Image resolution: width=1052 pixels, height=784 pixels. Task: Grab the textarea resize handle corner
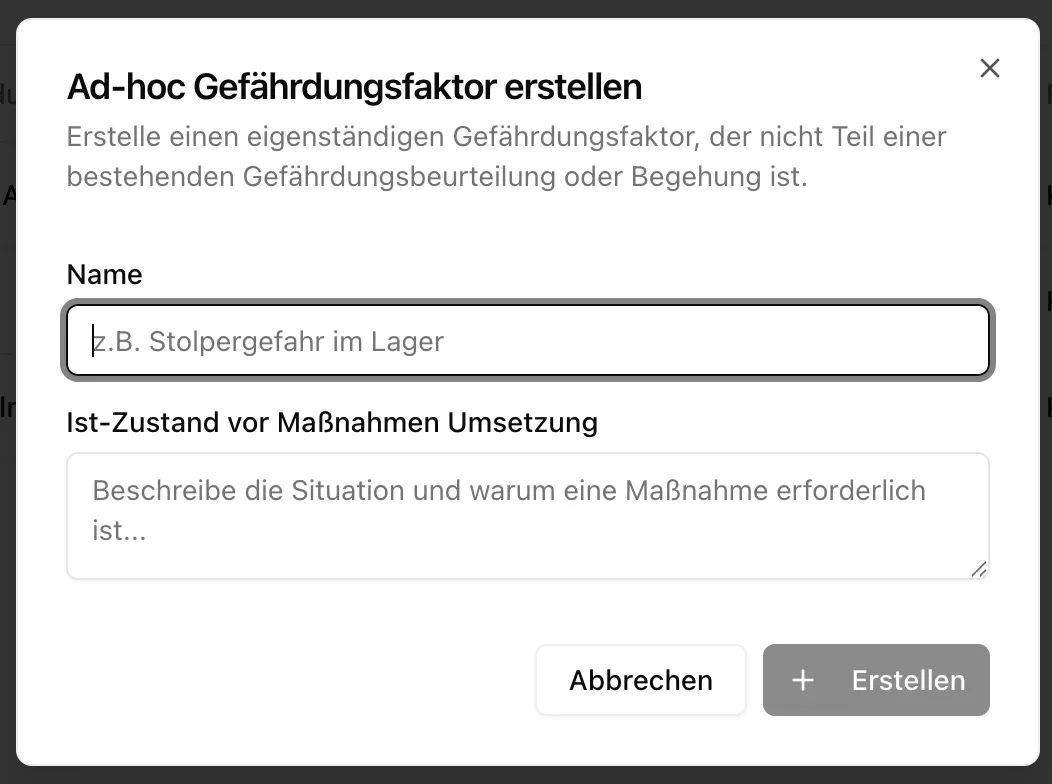coord(978,568)
